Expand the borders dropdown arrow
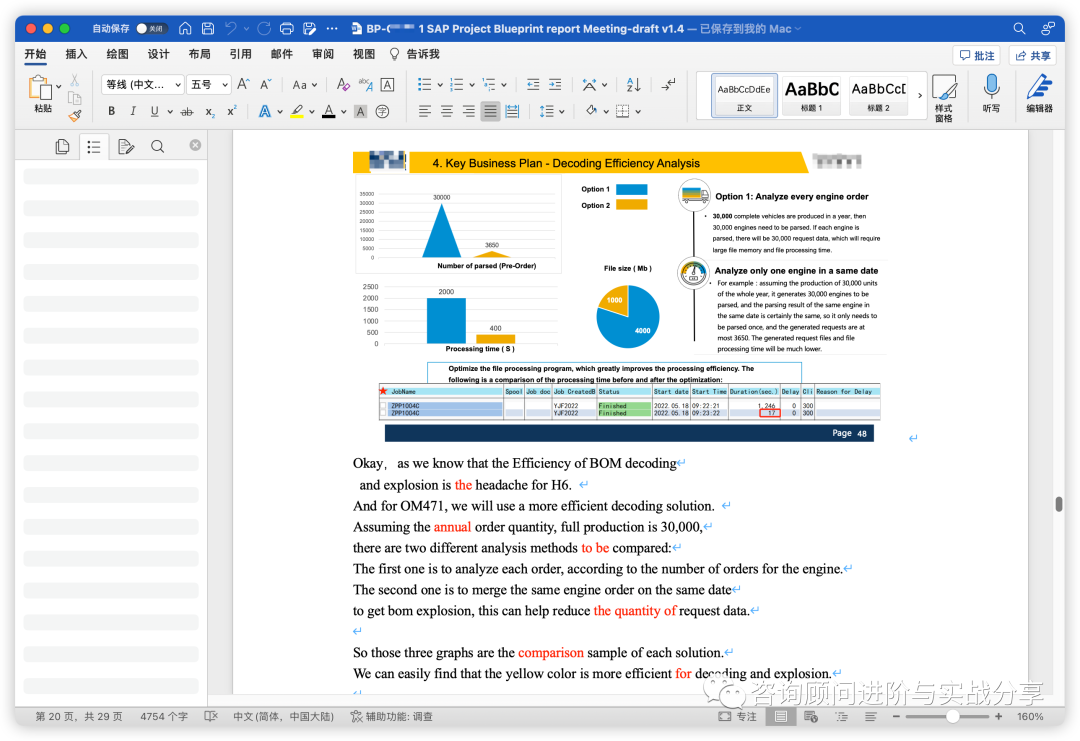 point(638,111)
